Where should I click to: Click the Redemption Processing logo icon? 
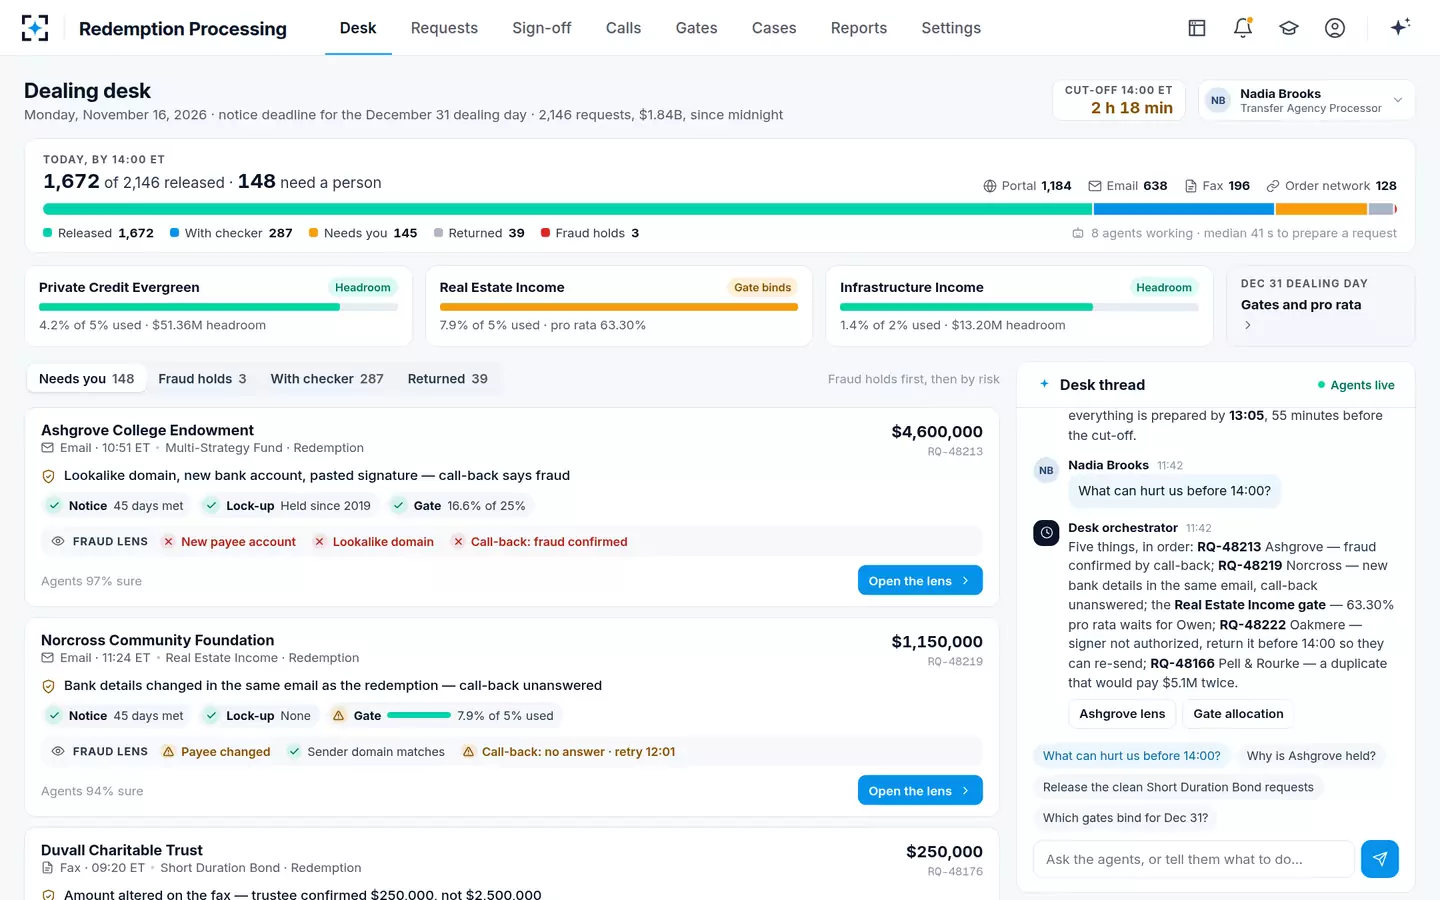(x=35, y=28)
